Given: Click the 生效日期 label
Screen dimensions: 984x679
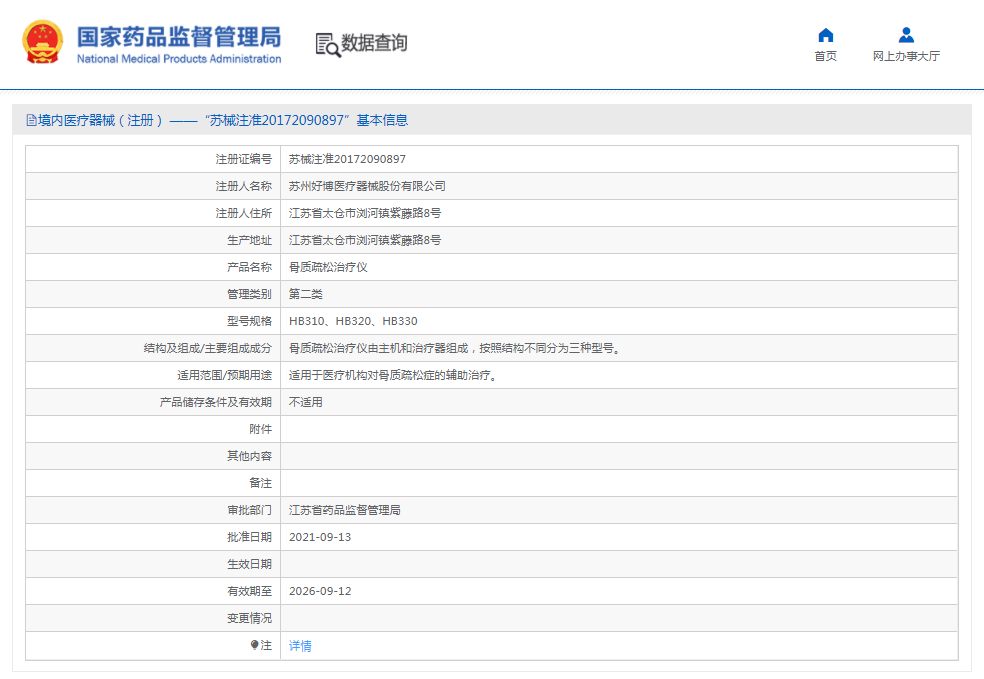Looking at the screenshot, I should click(249, 564).
